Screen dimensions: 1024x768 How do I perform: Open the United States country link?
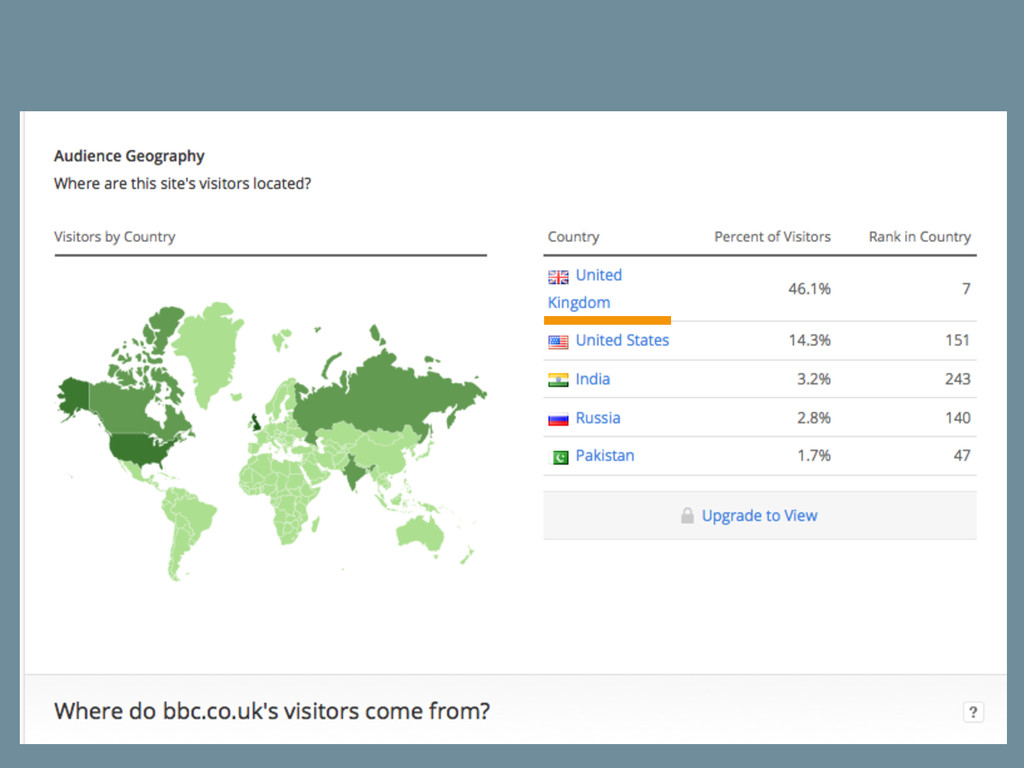622,340
